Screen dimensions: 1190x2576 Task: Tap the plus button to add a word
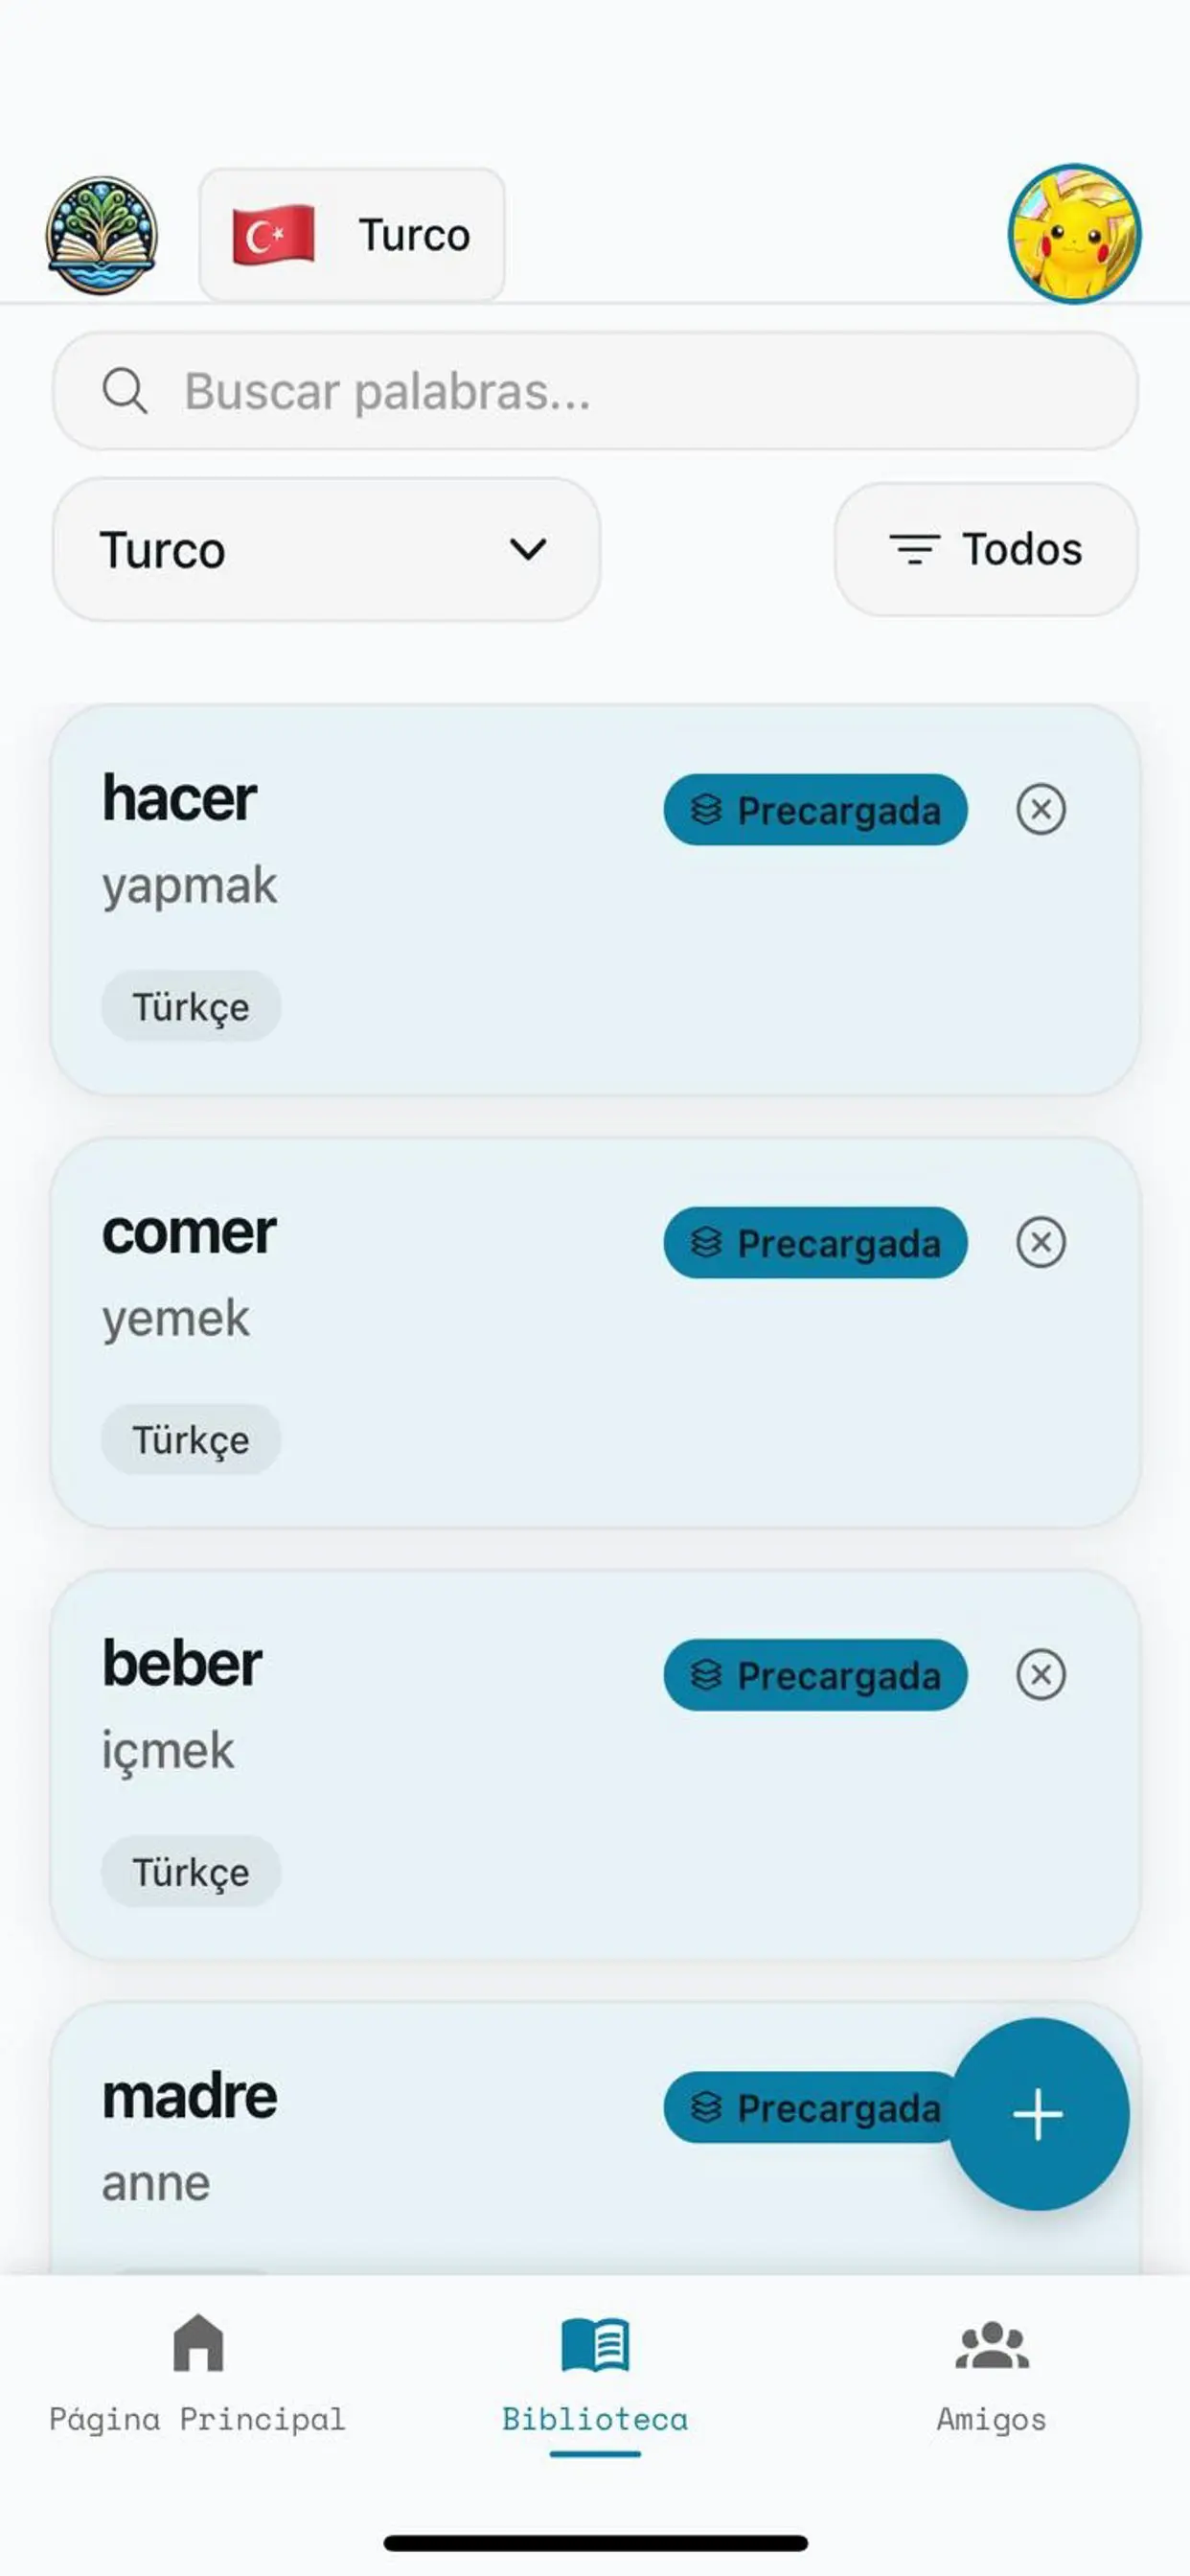(x=1038, y=2114)
